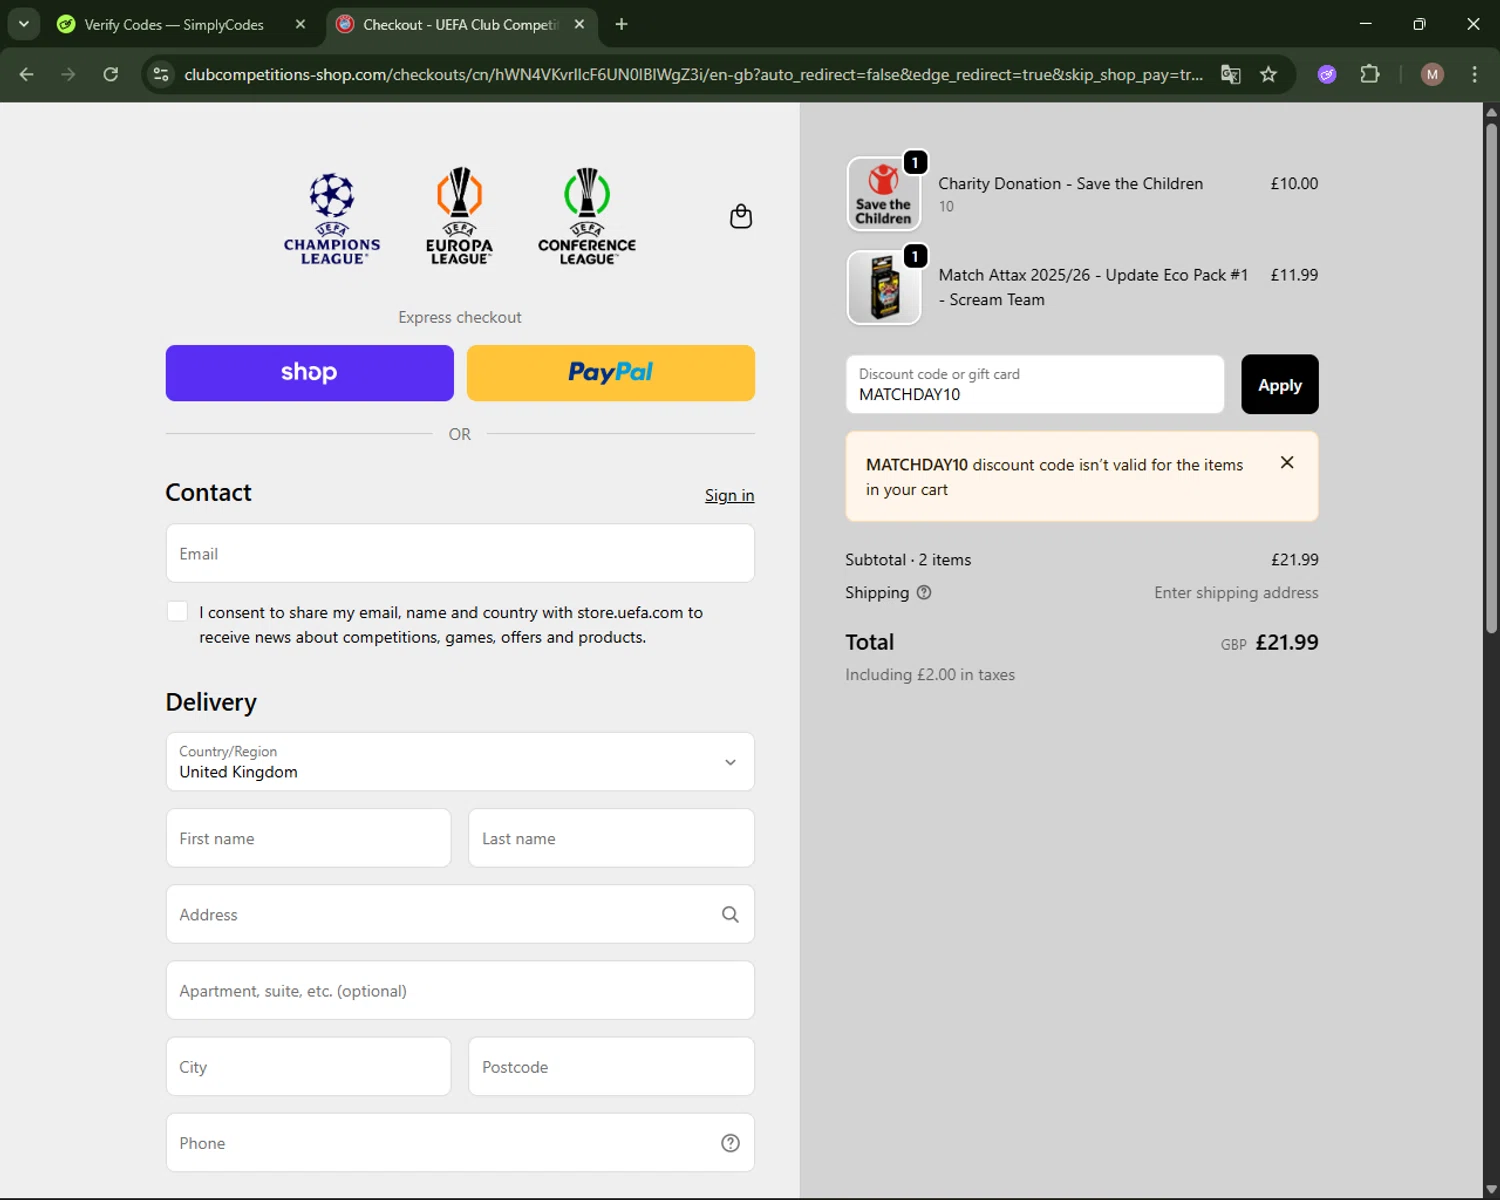
Task: Open Chrome three-dot menu
Action: tap(1475, 74)
